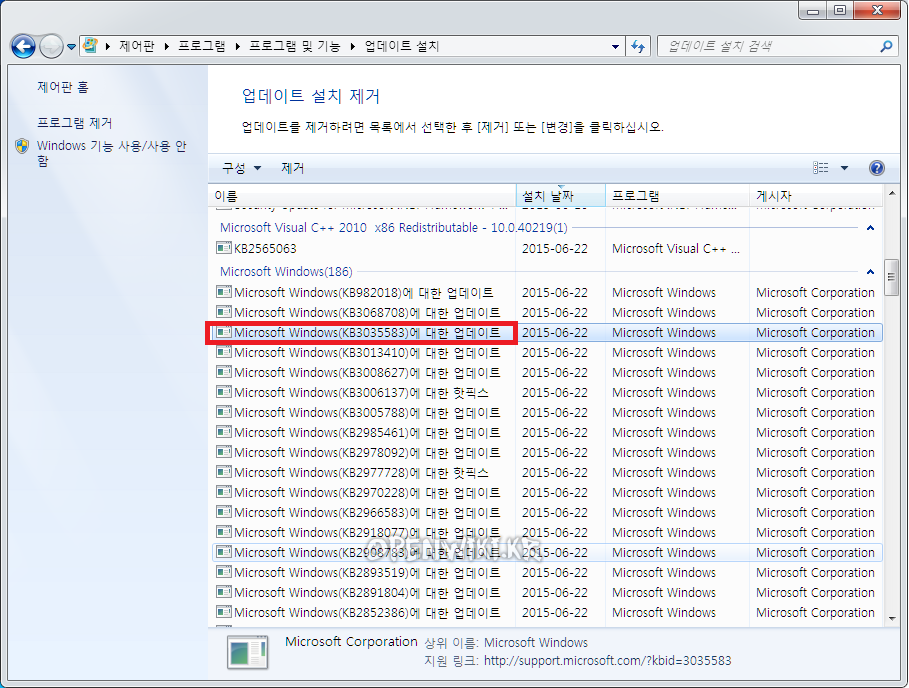Navigate to 프로그램 in the breadcrumb
Viewport: 909px width, 688px height.
click(202, 46)
